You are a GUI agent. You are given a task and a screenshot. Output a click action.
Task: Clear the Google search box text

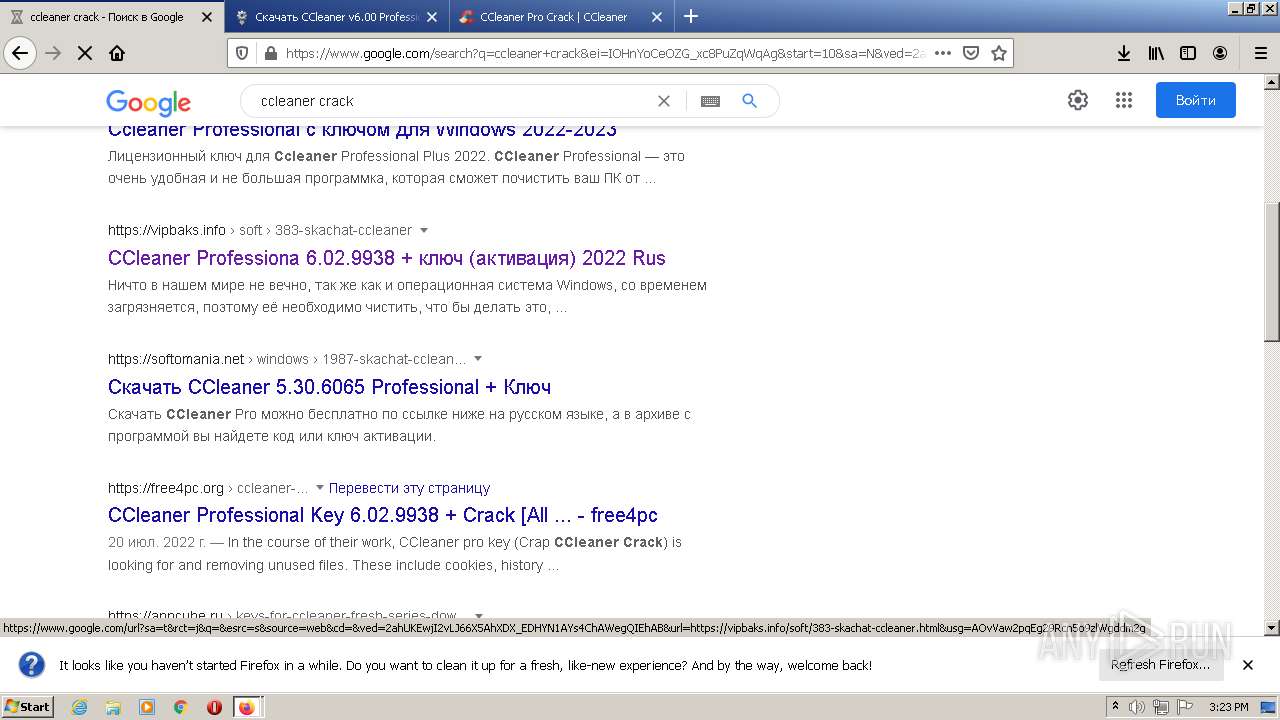coord(663,101)
